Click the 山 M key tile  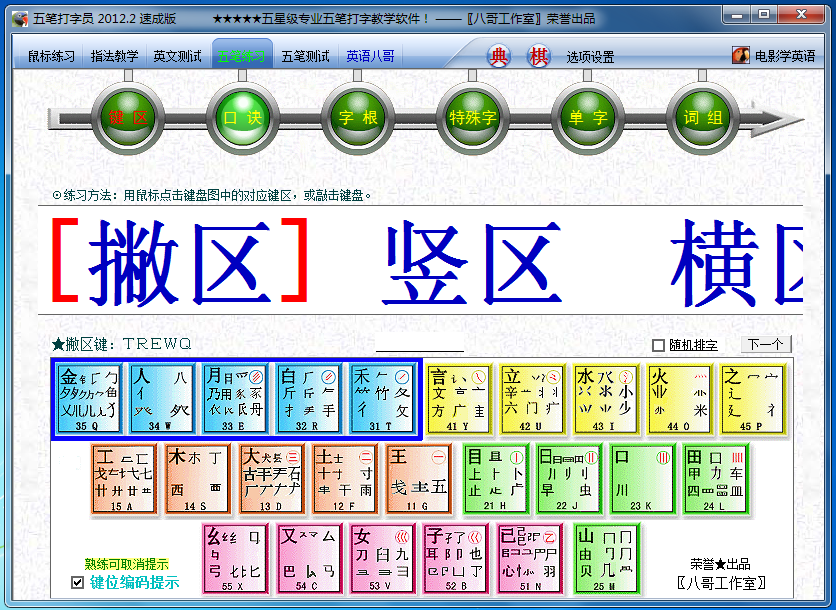pyautogui.click(x=605, y=558)
